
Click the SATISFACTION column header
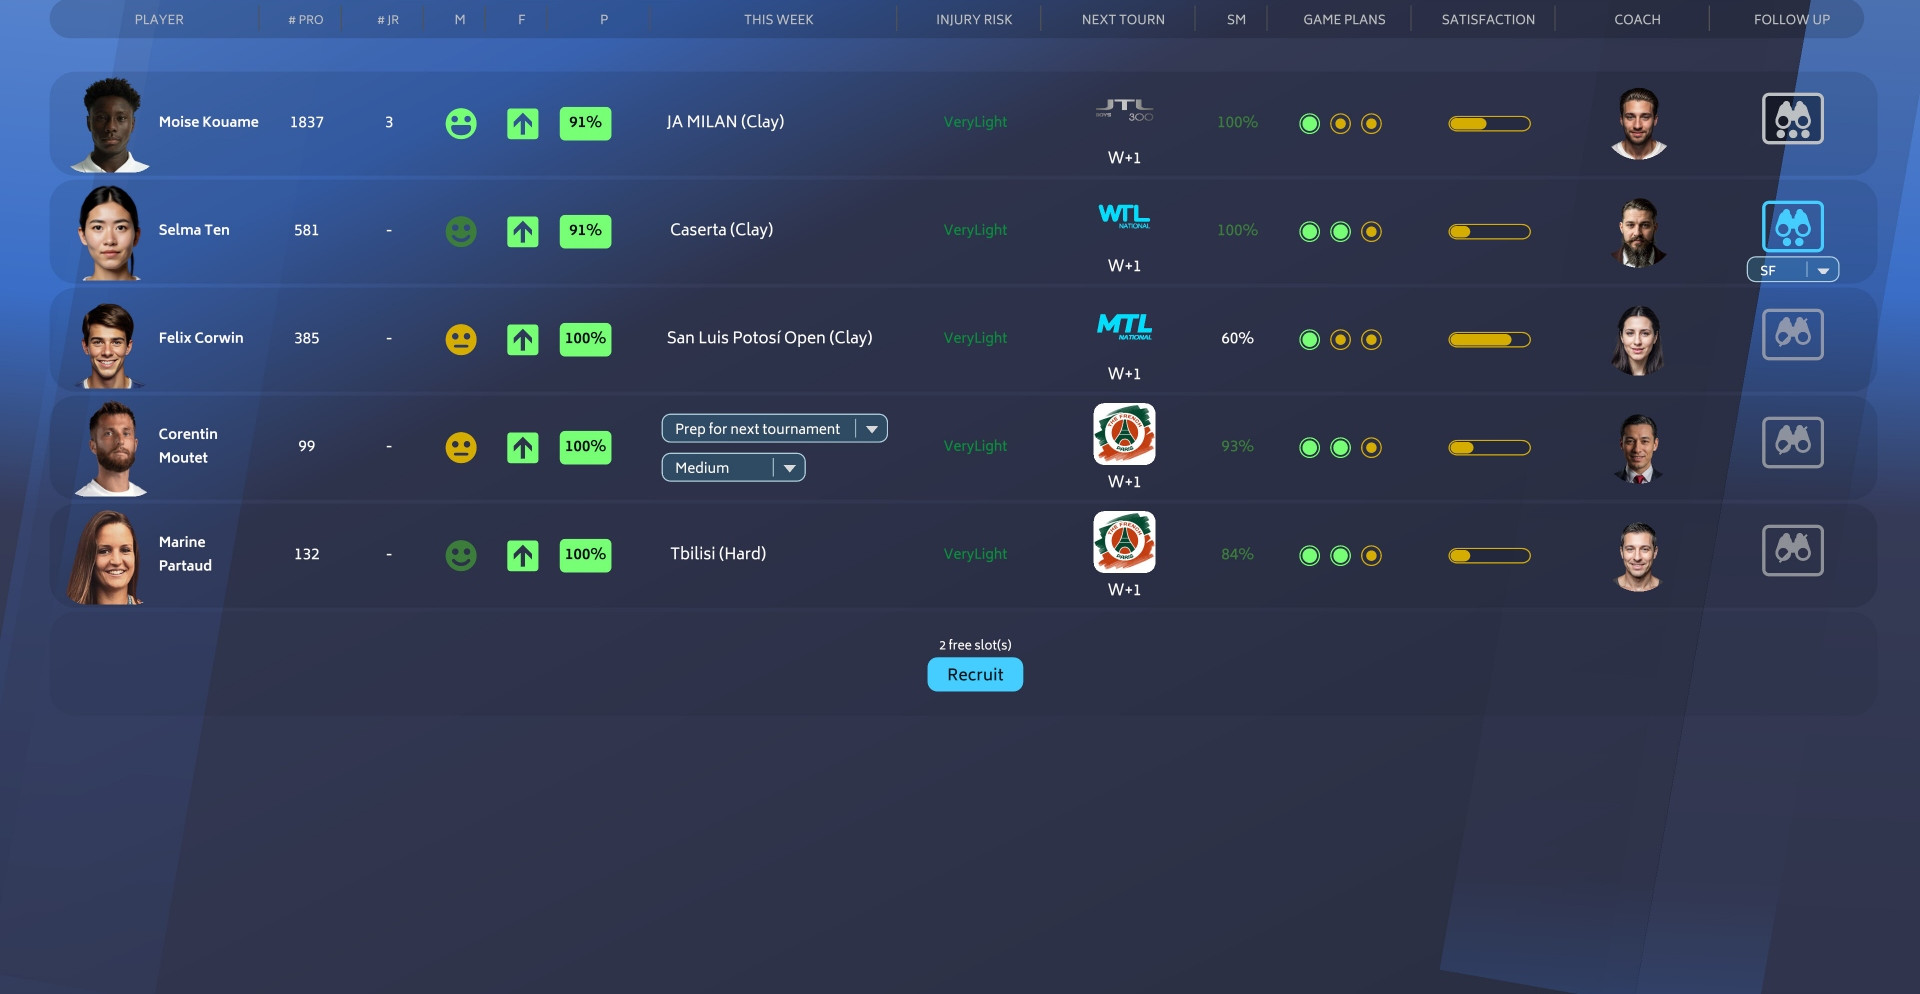[1487, 20]
